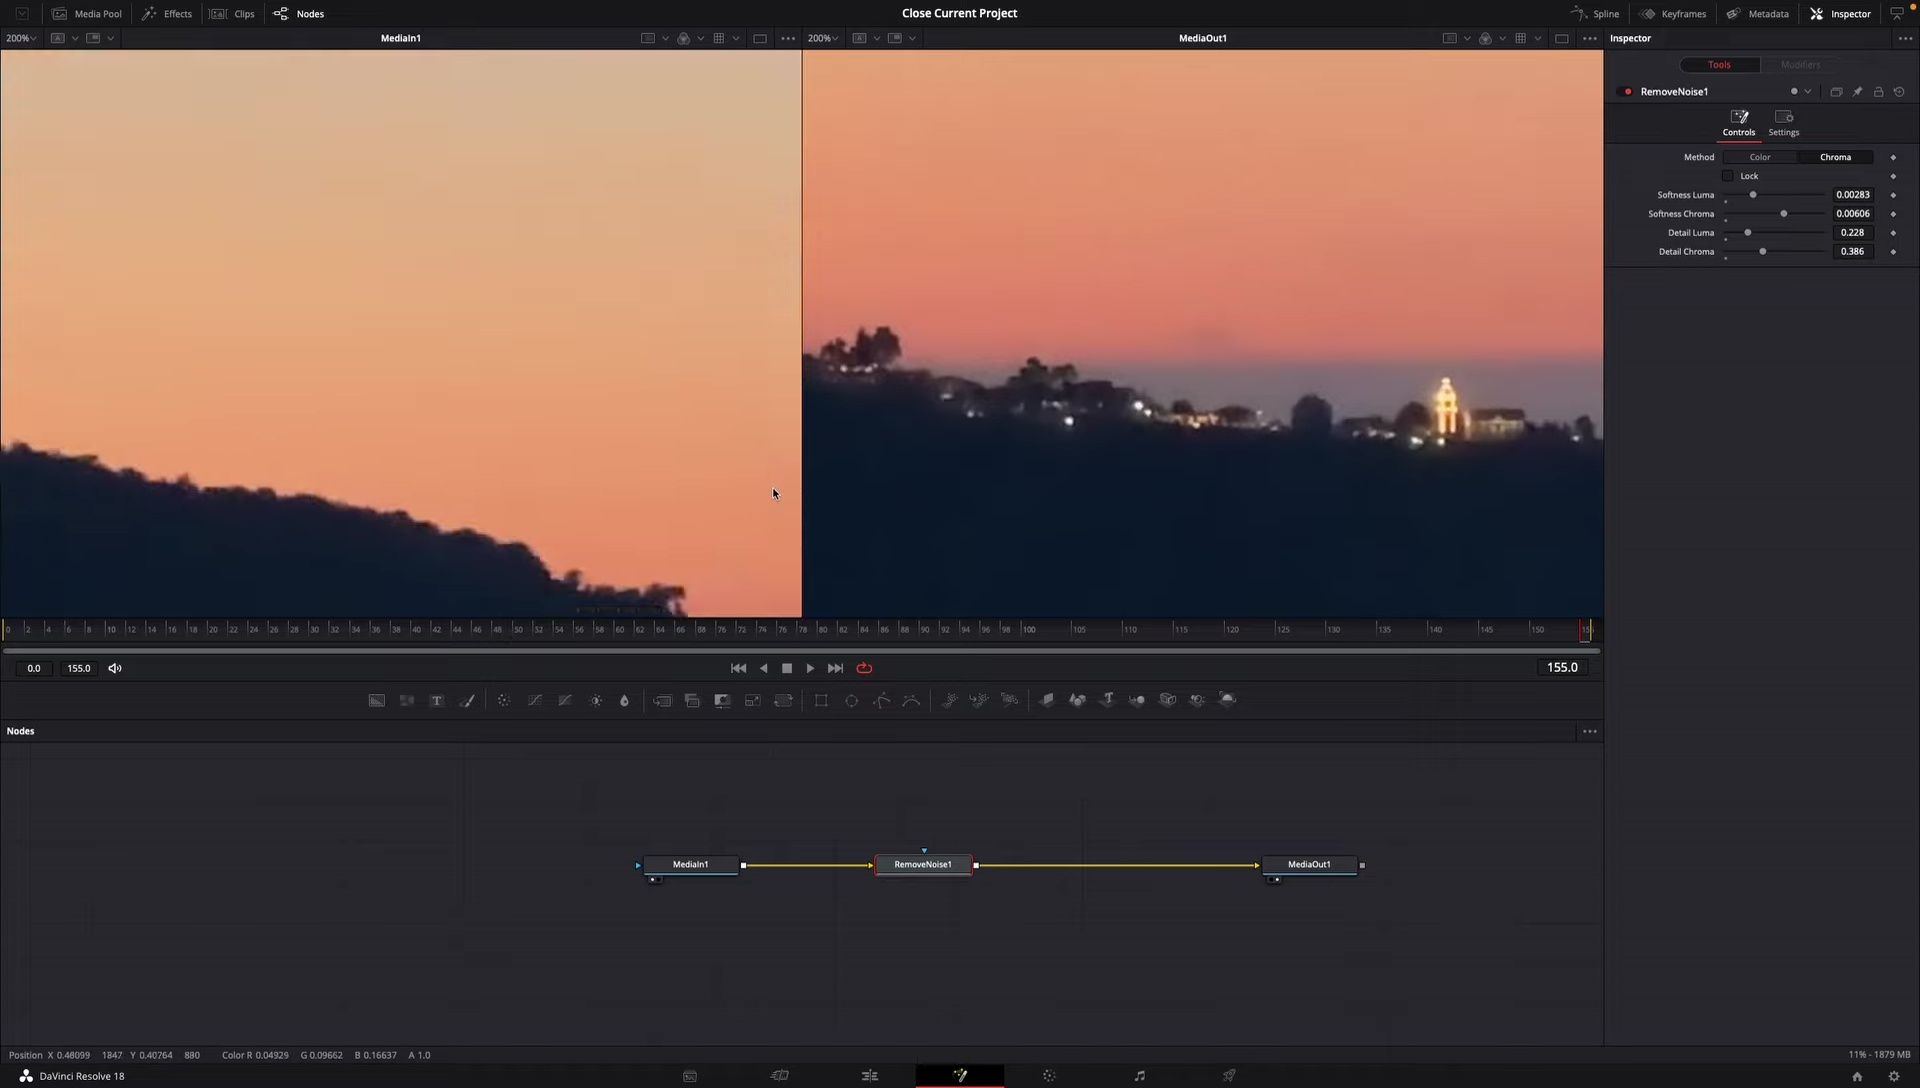Go to project manager home icon
The height and width of the screenshot is (1088, 1920).
click(x=1857, y=1077)
